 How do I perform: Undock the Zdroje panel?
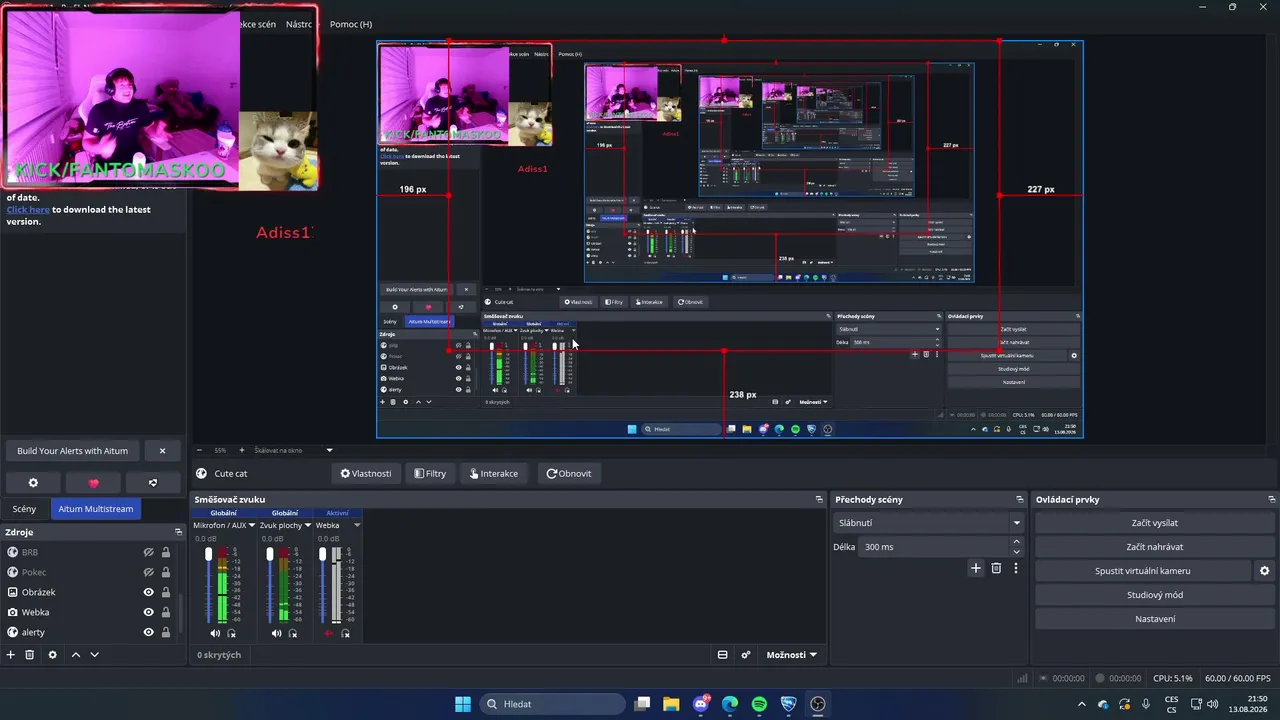pyautogui.click(x=179, y=532)
